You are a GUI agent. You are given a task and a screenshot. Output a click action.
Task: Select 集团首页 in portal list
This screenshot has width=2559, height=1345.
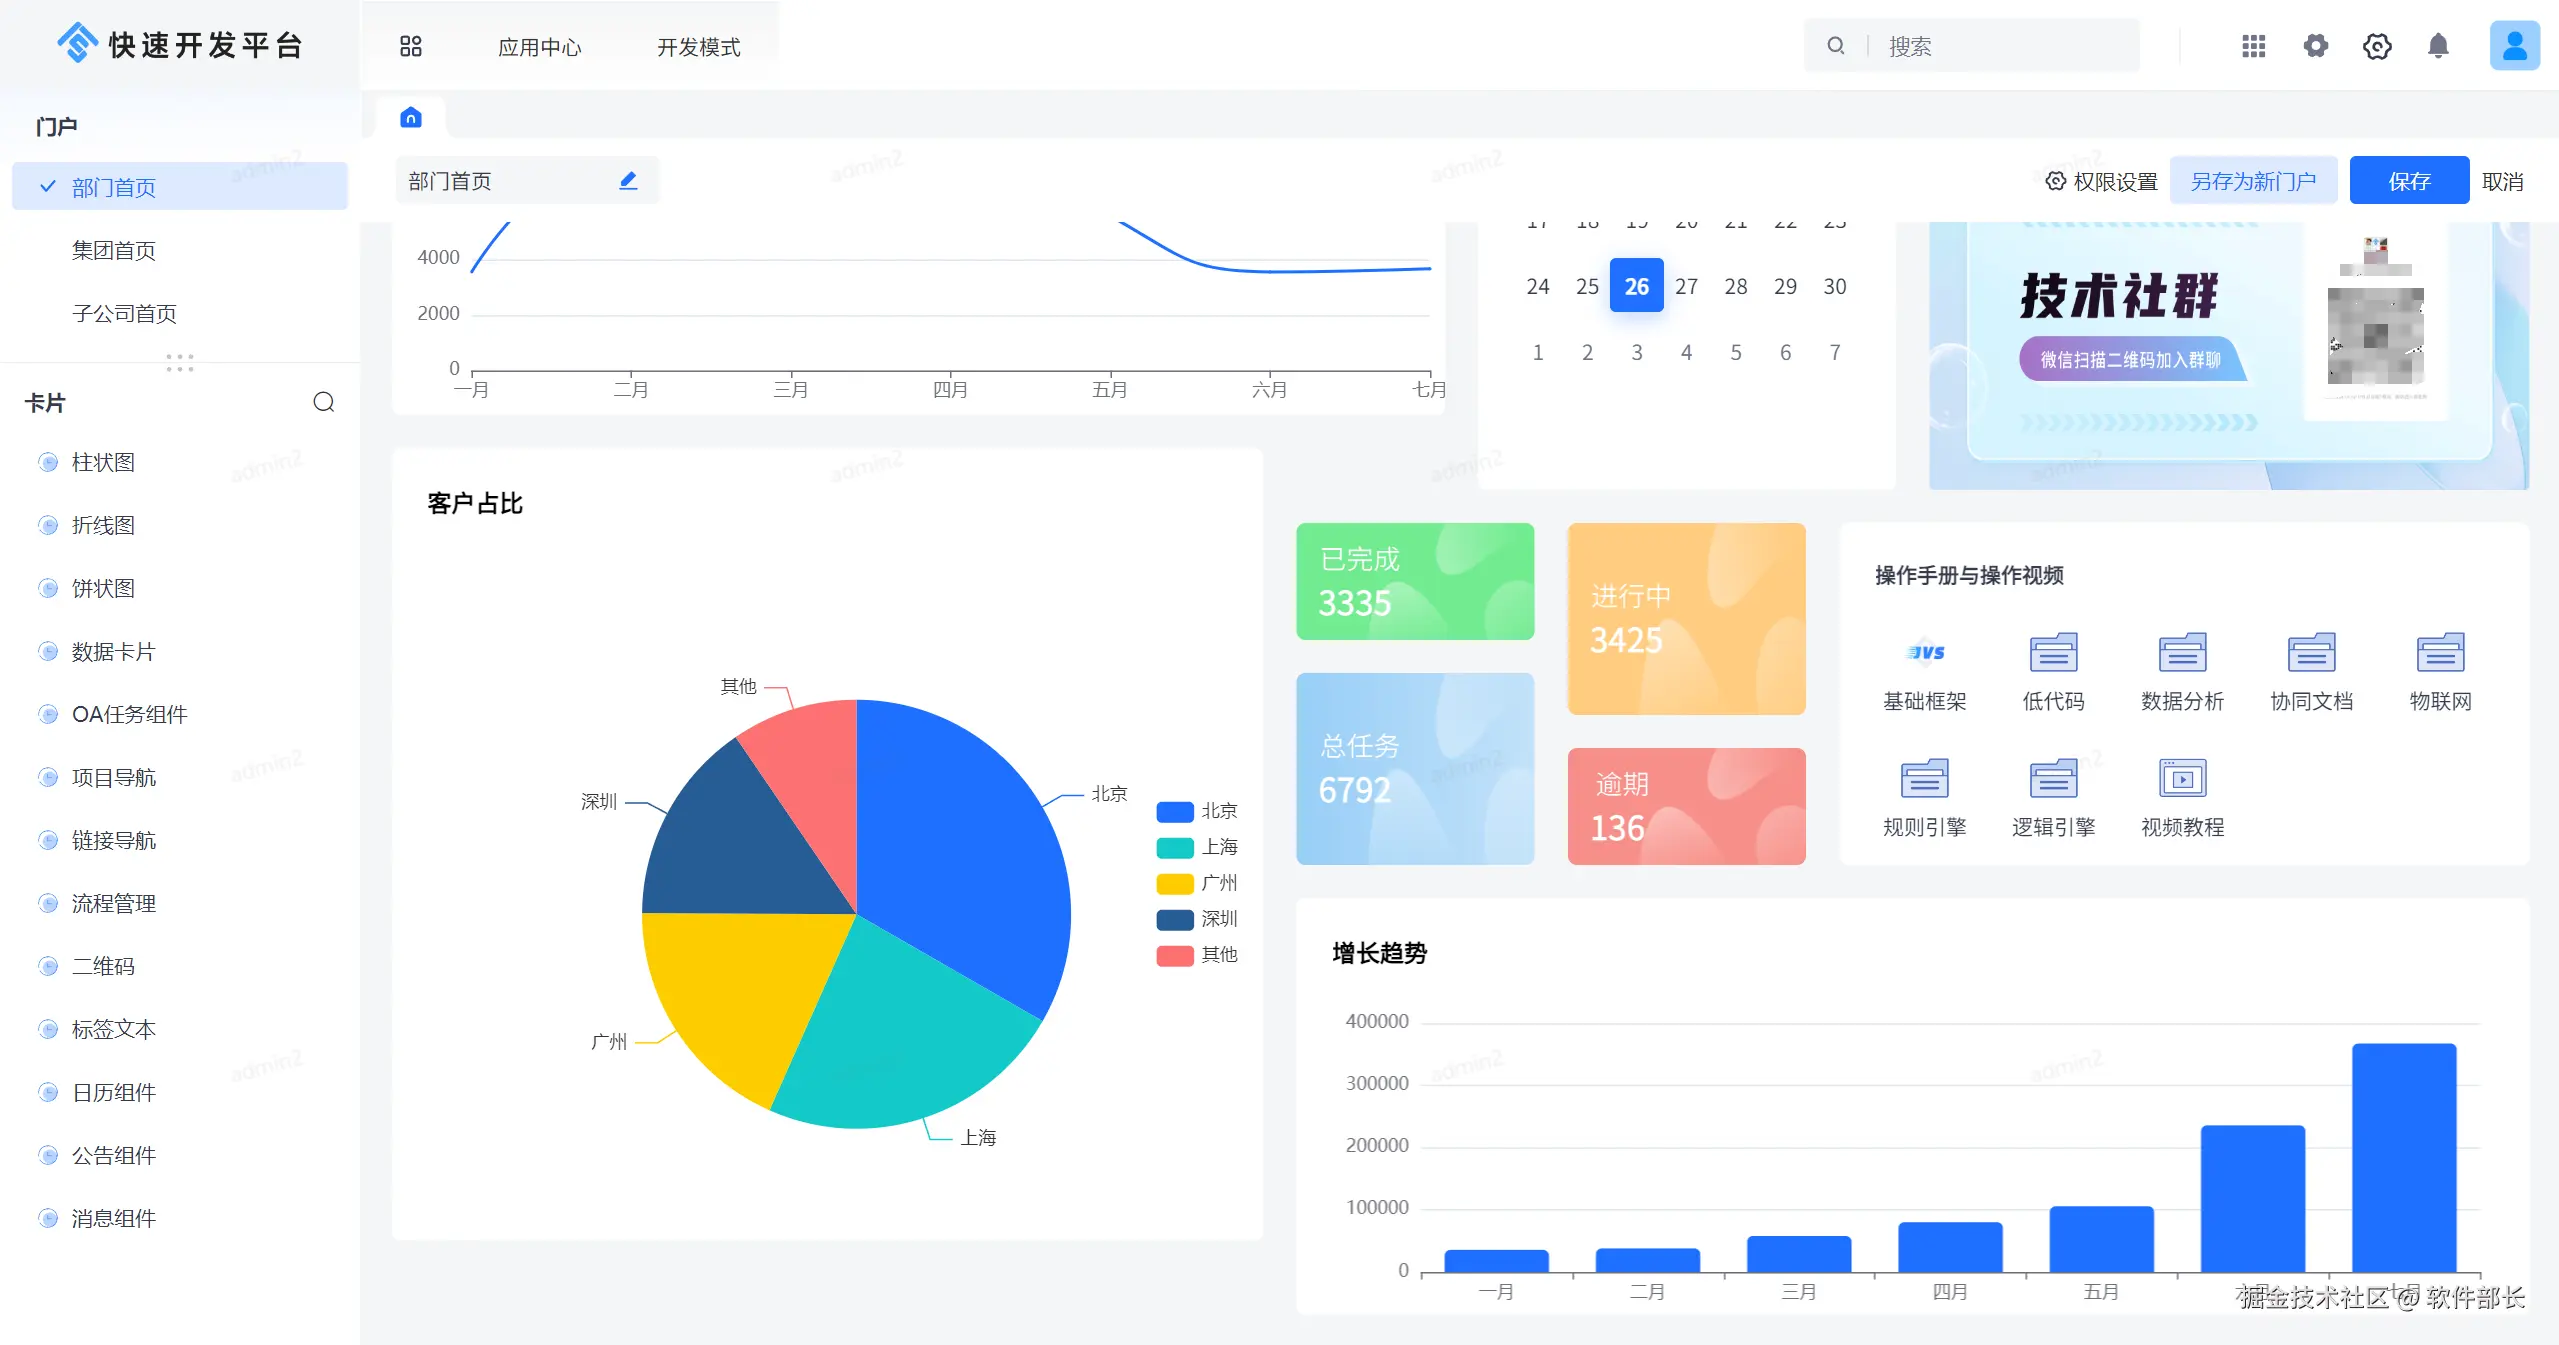(x=114, y=250)
